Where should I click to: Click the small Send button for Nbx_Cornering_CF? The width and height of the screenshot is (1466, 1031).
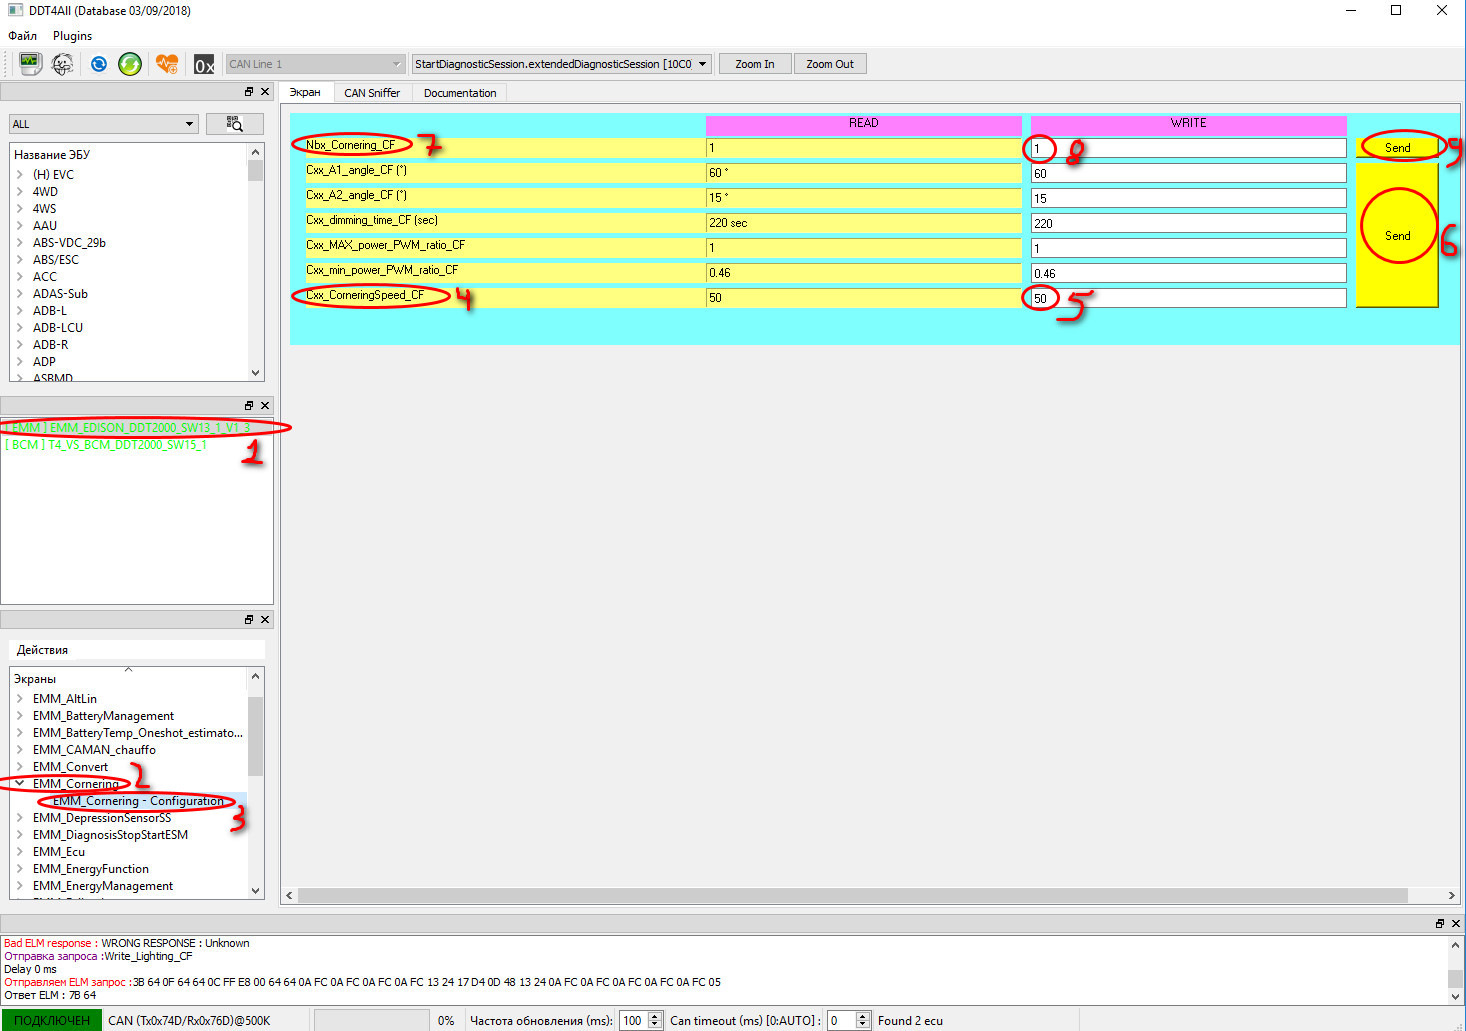pos(1397,147)
